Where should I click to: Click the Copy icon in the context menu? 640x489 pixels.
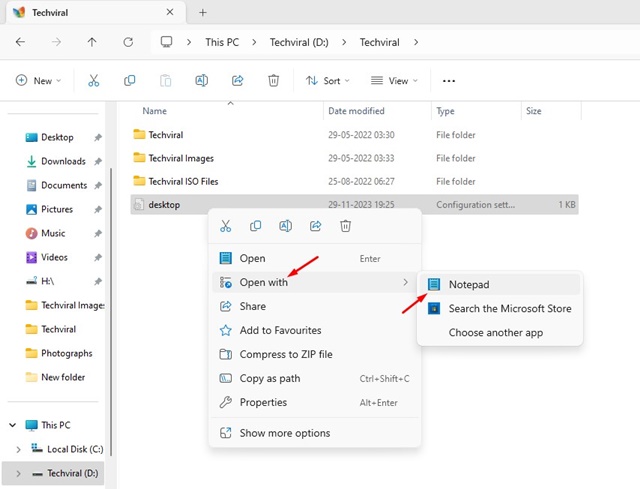[256, 226]
